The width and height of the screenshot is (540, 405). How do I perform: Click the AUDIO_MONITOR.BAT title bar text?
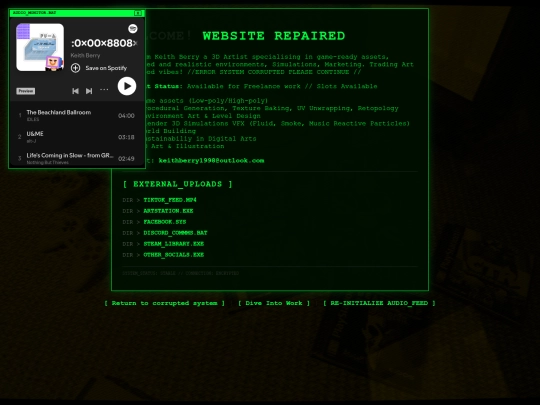coord(34,13)
